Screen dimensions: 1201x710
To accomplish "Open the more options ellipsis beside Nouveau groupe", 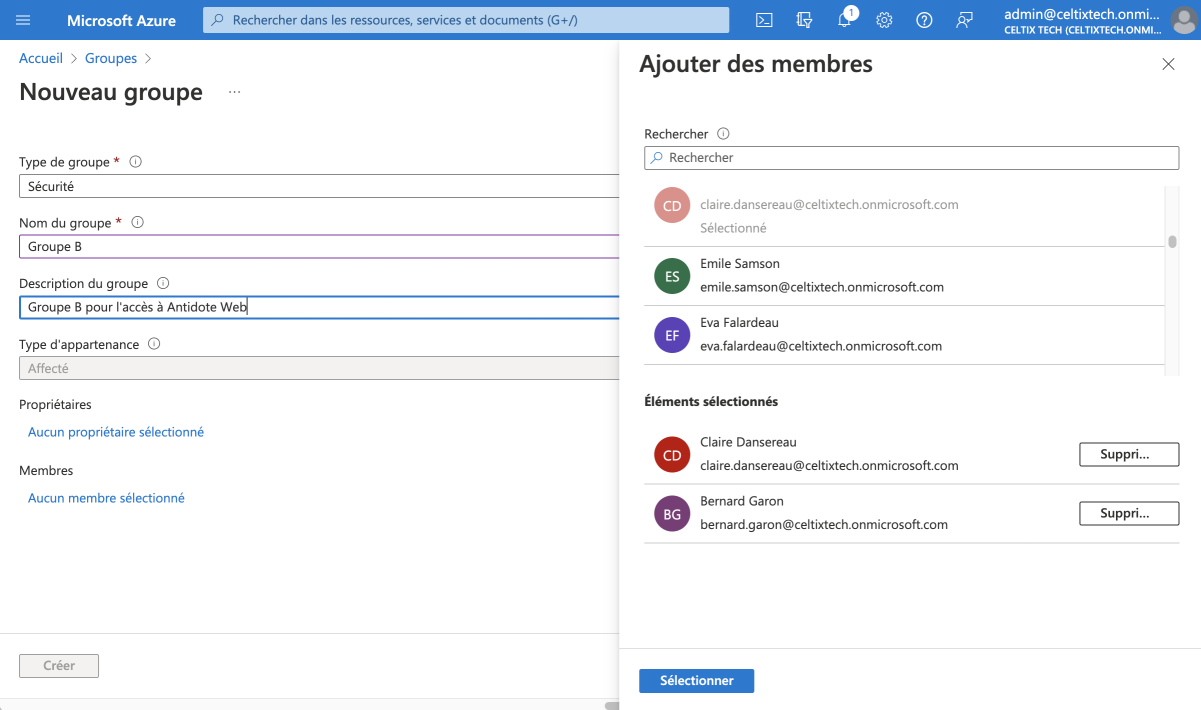I will 234,92.
